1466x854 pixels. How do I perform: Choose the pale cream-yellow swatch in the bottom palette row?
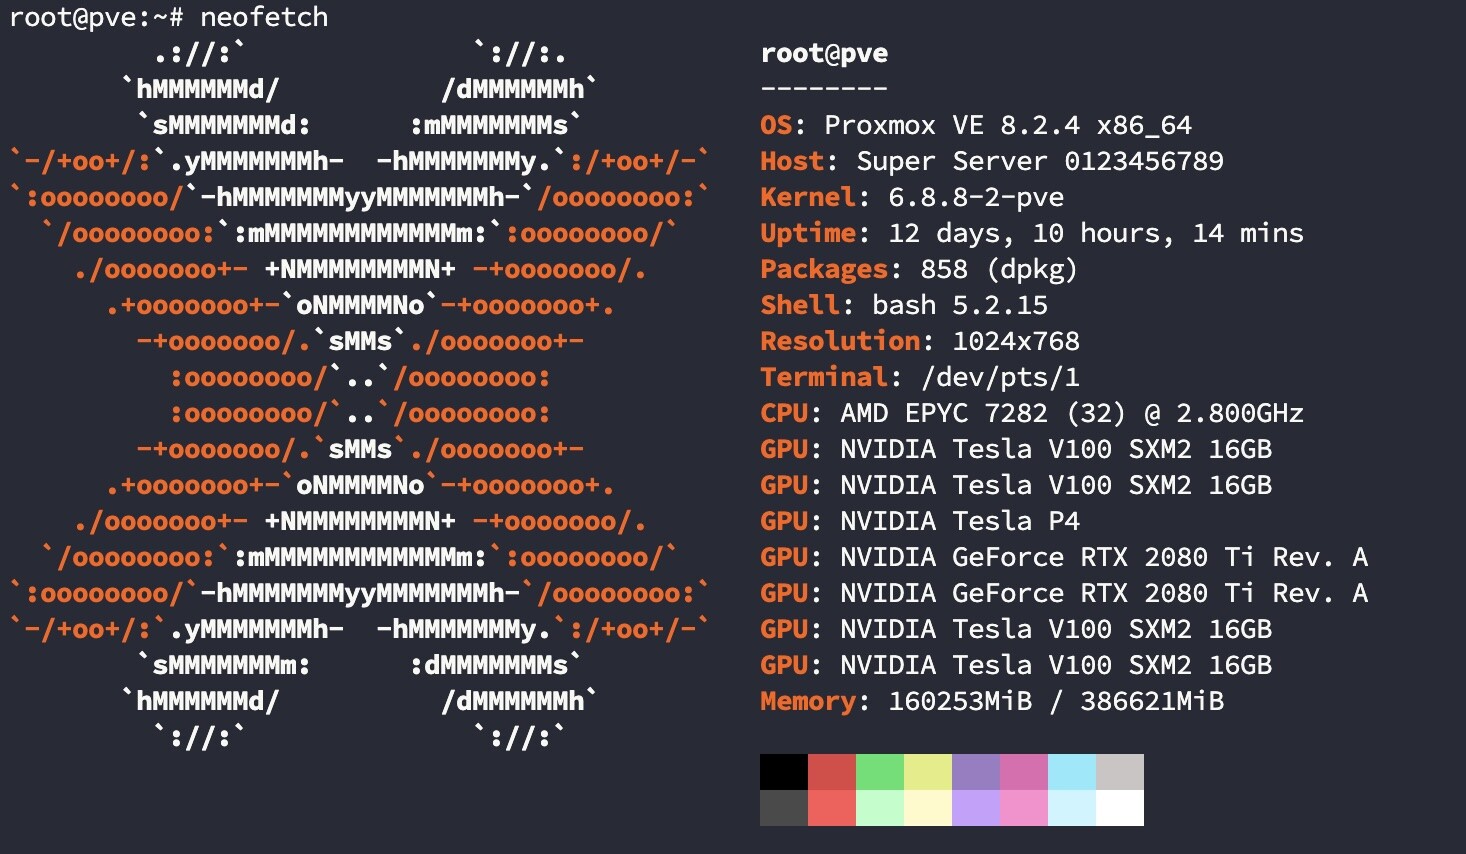(928, 808)
